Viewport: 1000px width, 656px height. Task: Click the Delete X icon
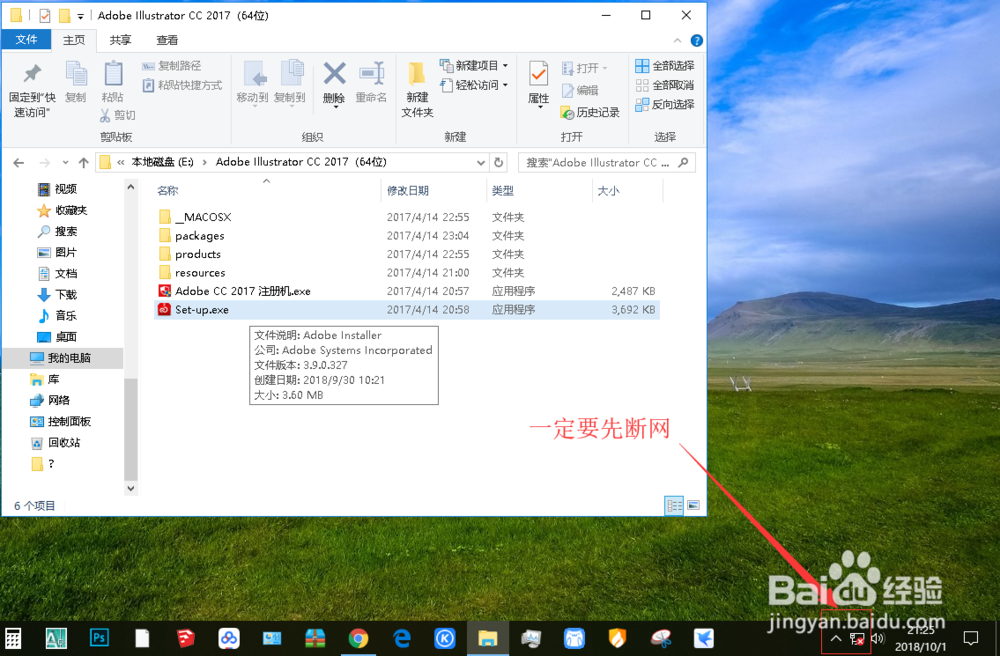tap(334, 74)
